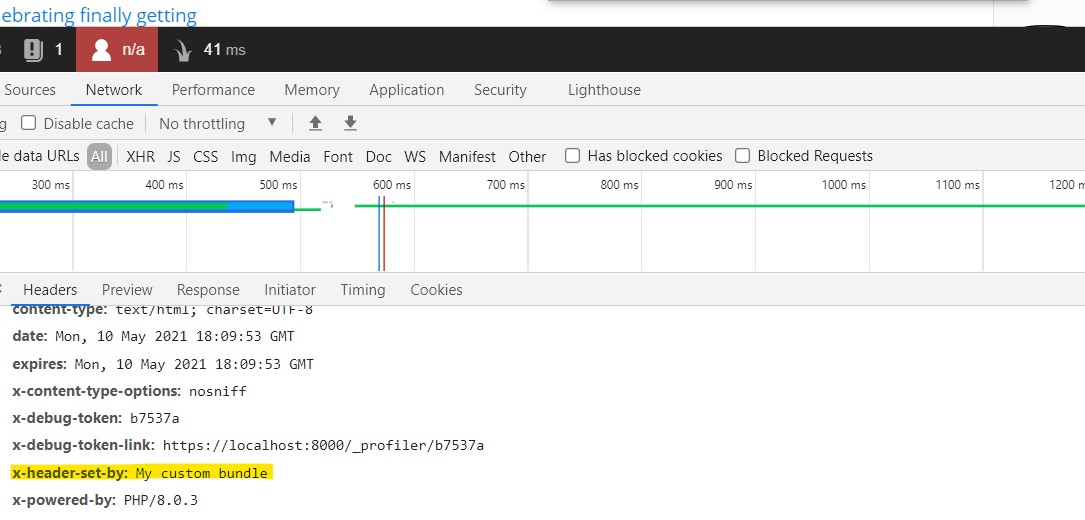Open the Security panel tab

click(x=500, y=90)
